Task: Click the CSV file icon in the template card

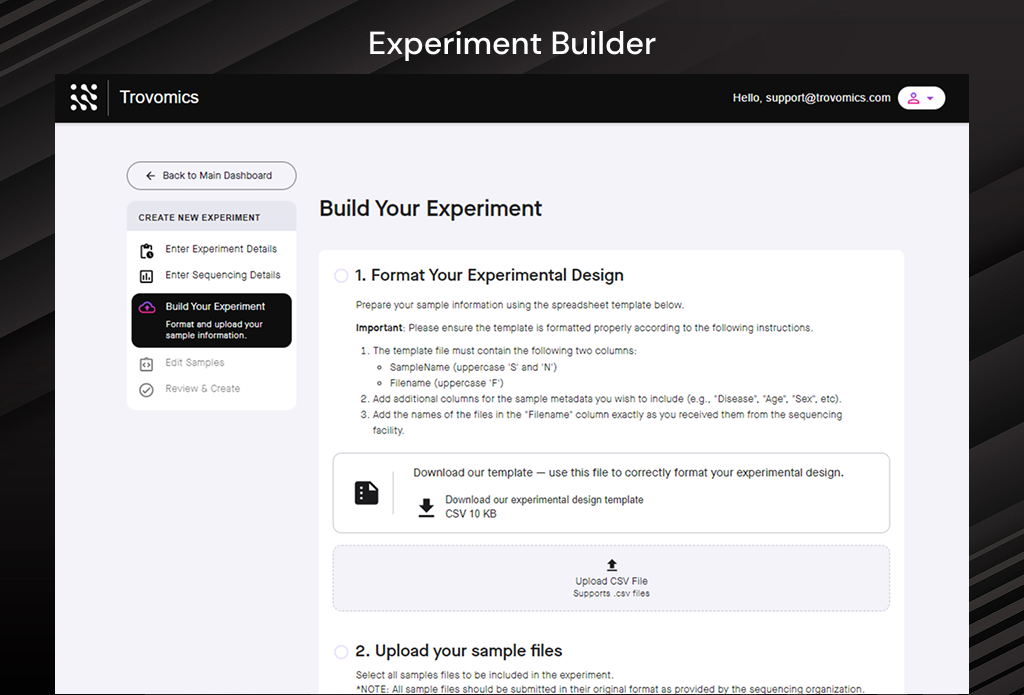Action: click(x=365, y=493)
